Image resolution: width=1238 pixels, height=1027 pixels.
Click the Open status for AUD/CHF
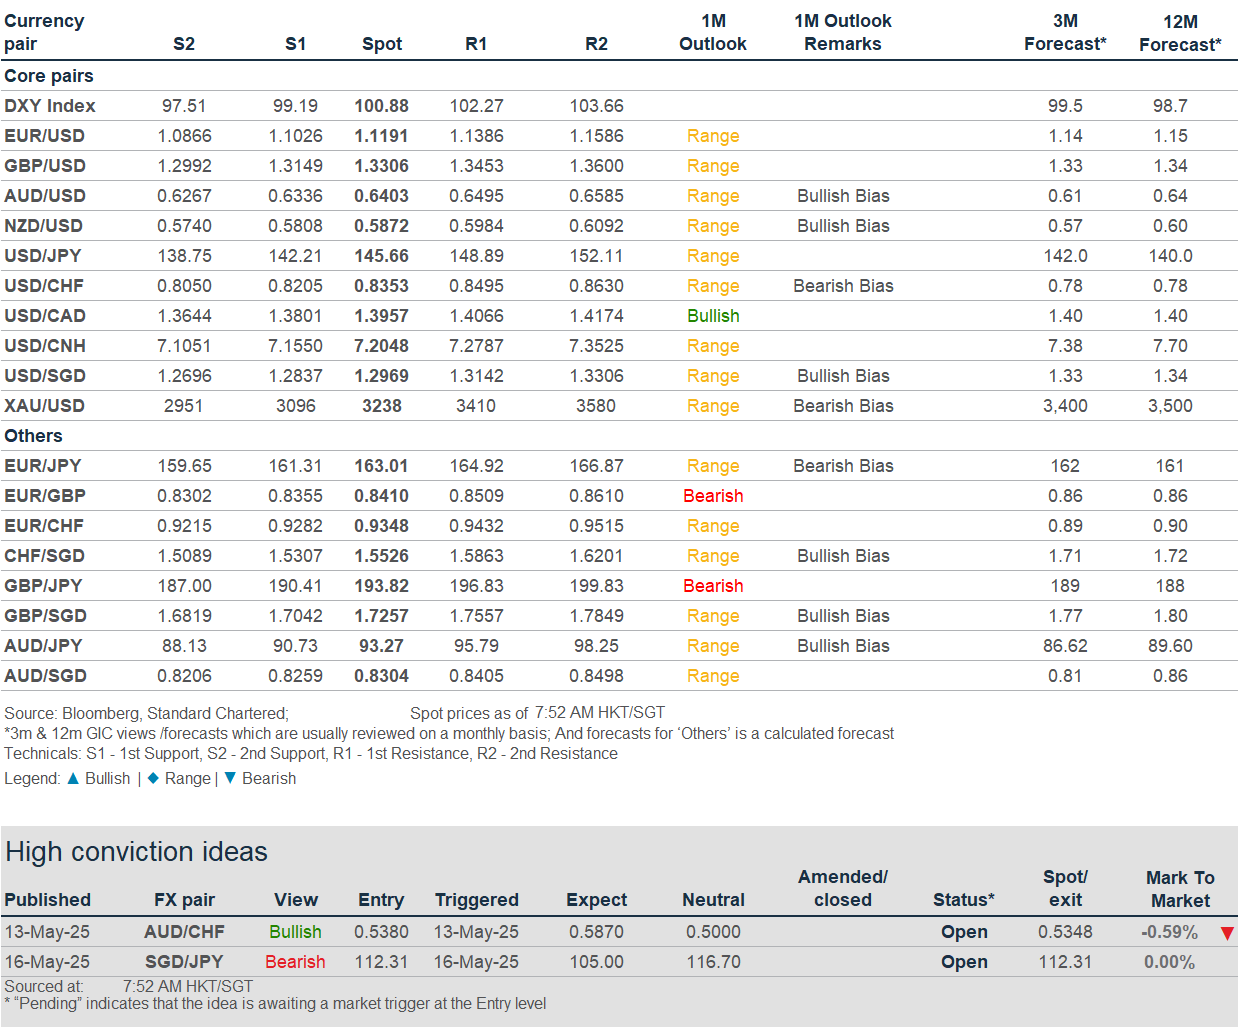(964, 932)
